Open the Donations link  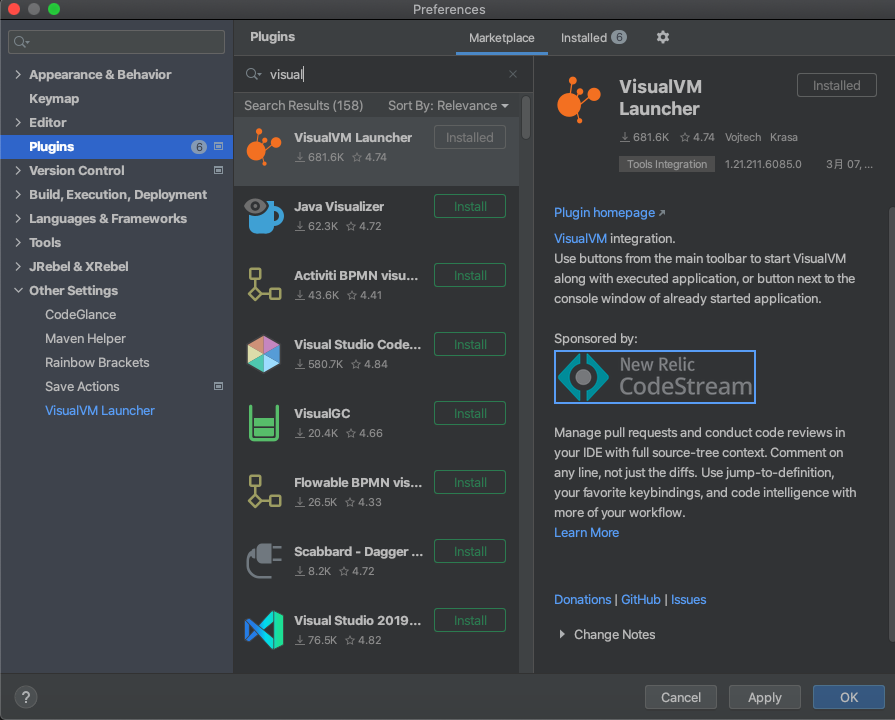point(582,600)
